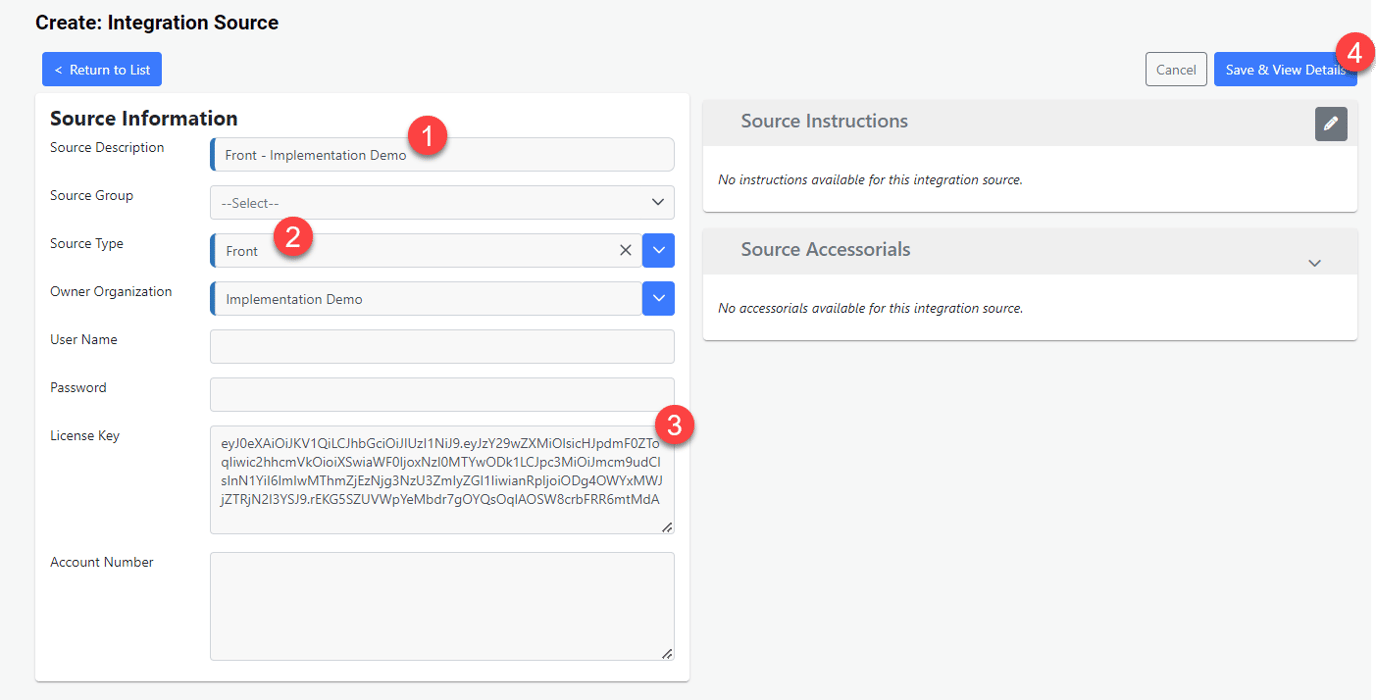Clear the Source Type value with the X icon

point(626,251)
